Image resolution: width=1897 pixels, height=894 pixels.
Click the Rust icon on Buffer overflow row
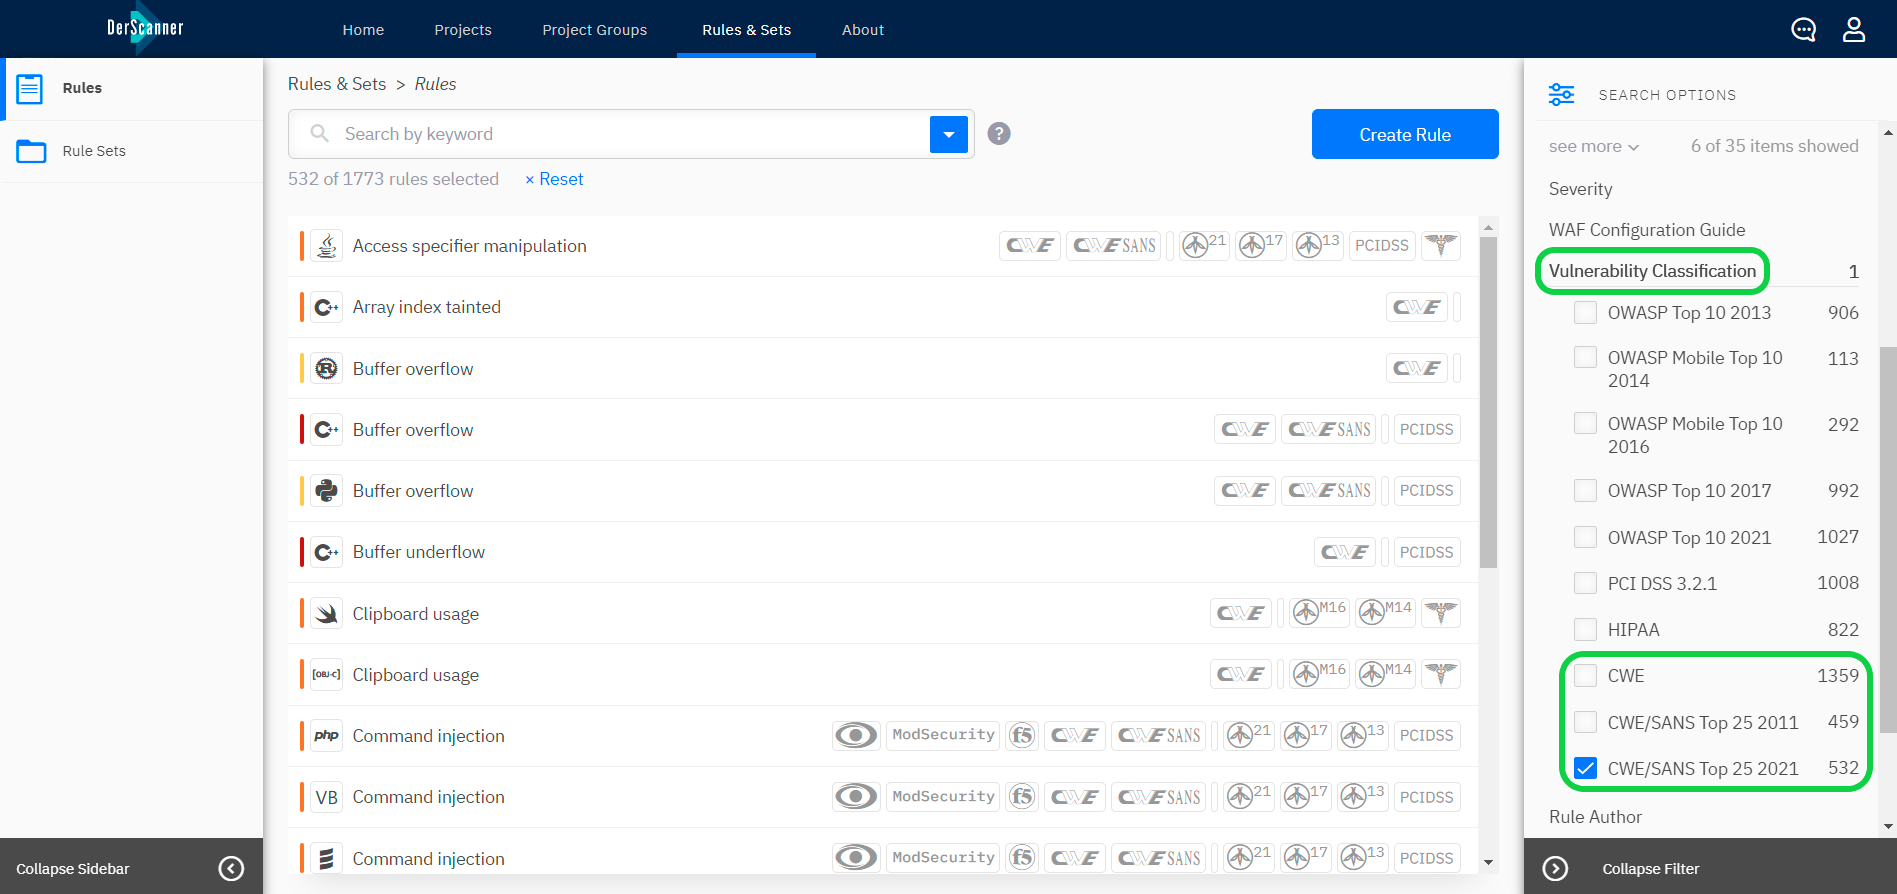tap(326, 368)
